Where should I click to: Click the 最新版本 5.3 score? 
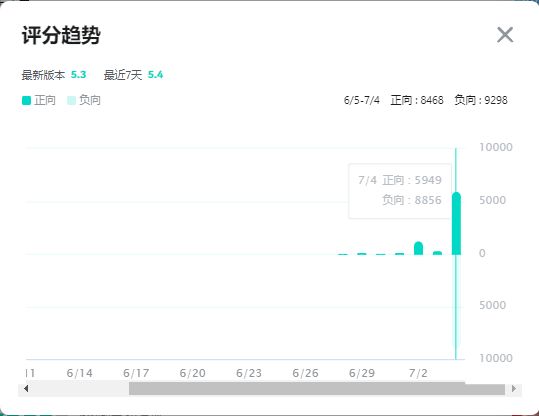point(78,75)
